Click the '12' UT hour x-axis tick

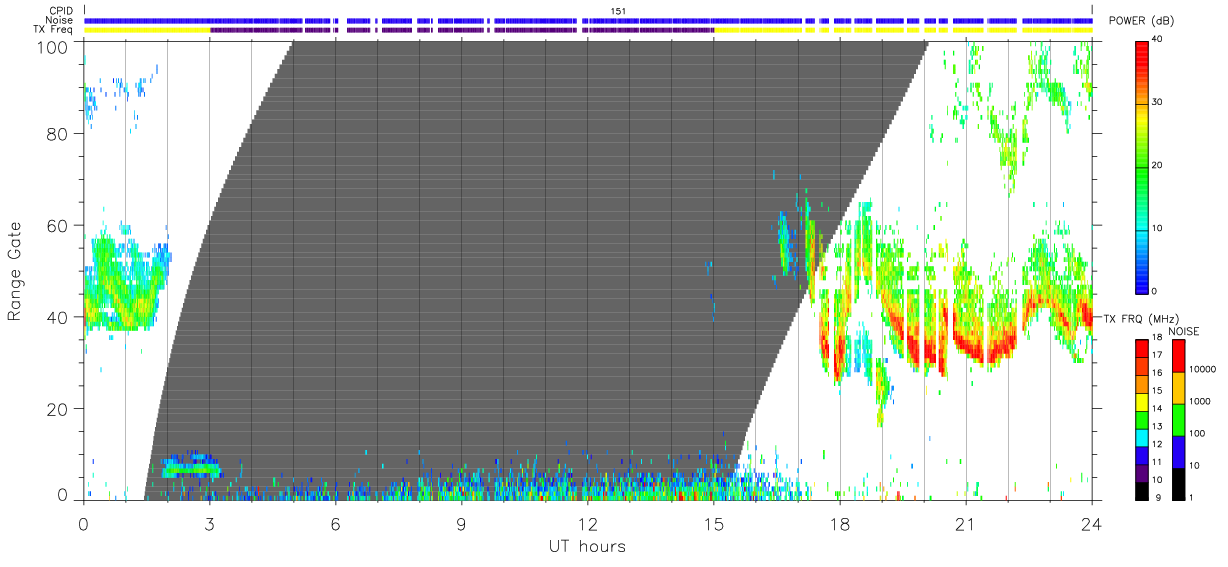tap(587, 523)
